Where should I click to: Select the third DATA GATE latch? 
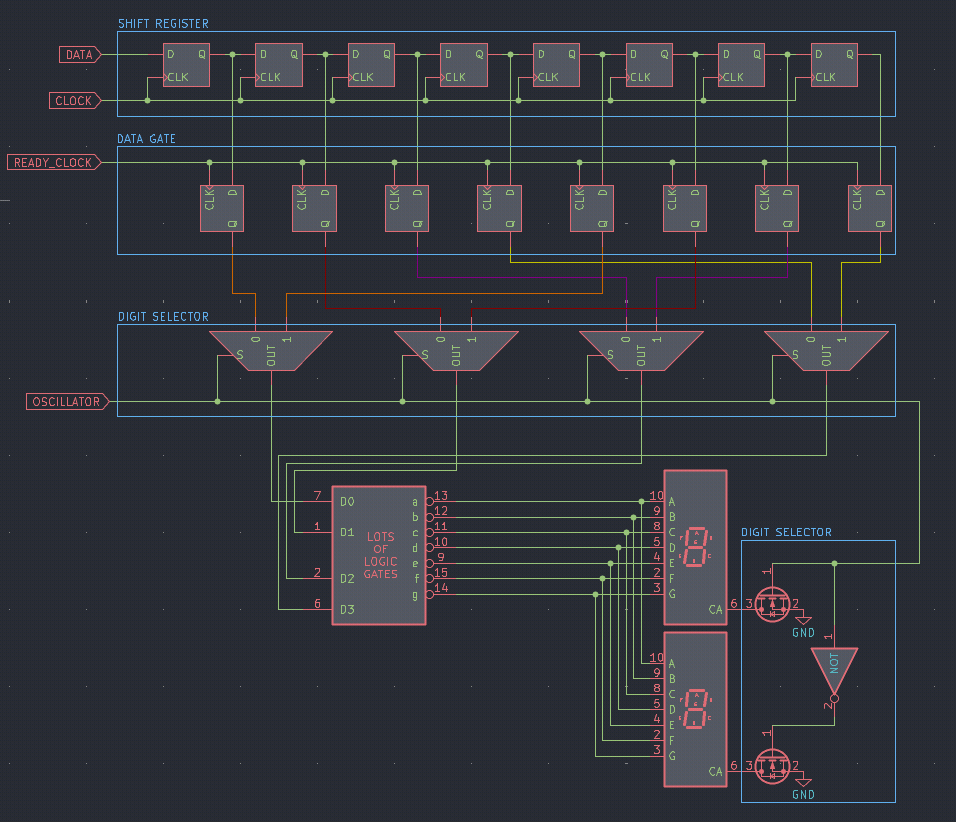[x=407, y=209]
